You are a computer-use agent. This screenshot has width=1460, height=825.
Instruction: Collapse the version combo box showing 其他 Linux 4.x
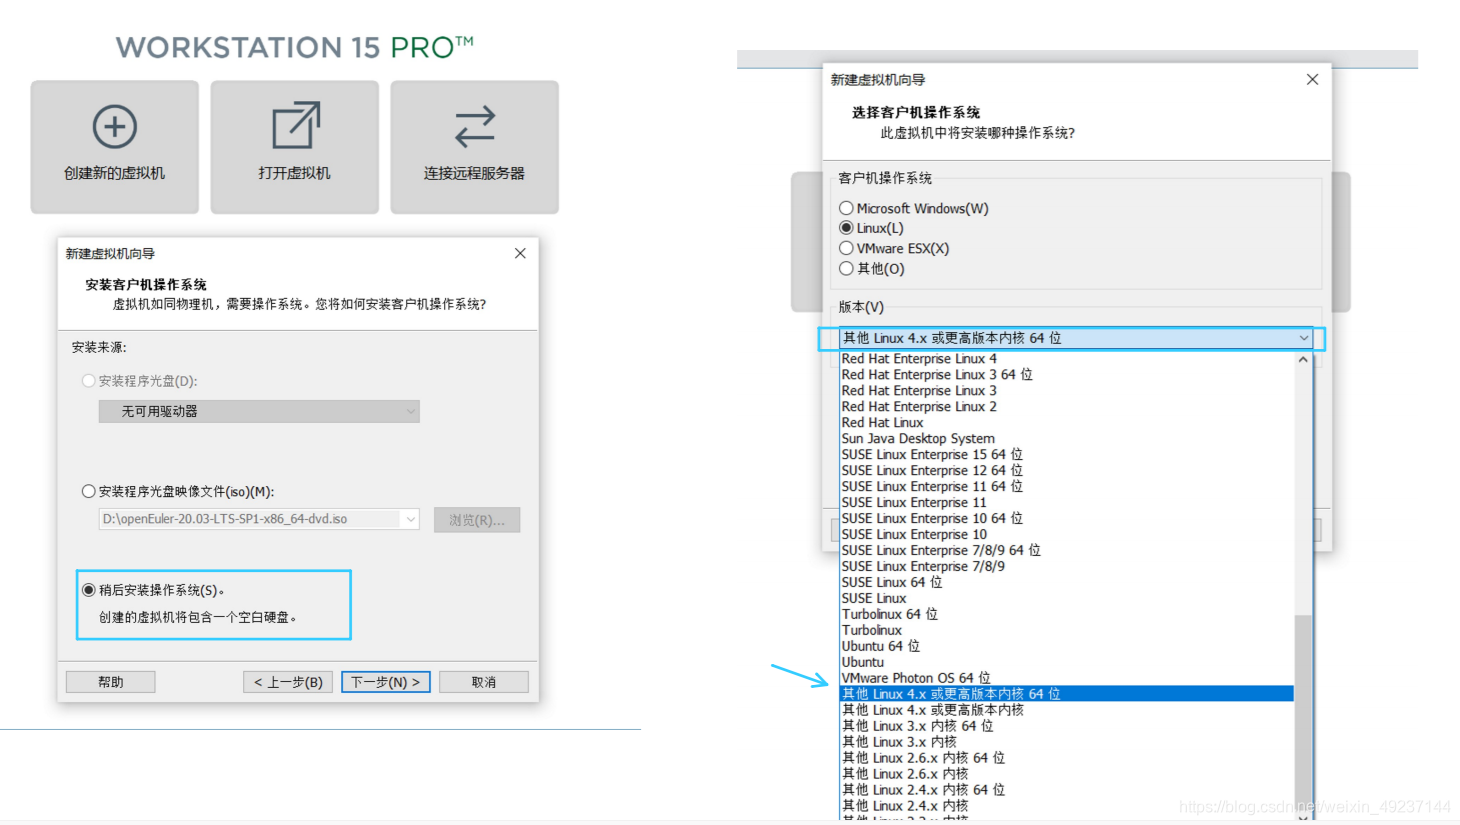[1303, 338]
